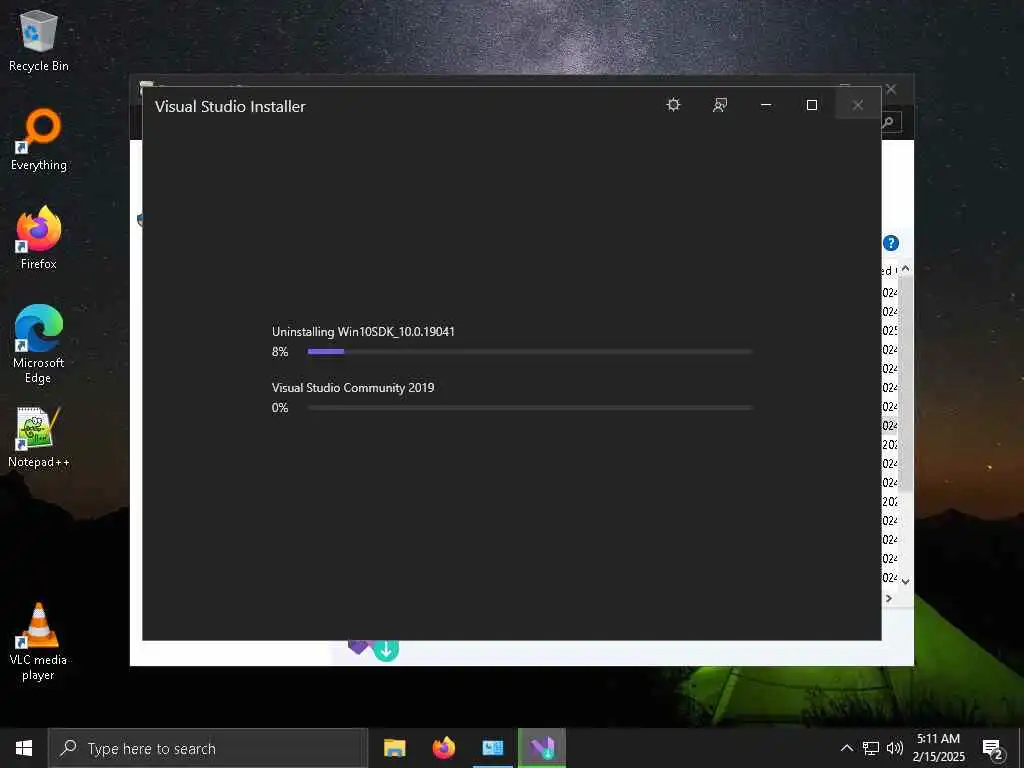This screenshot has height=768, width=1024.
Task: Close the background Control Panel window
Action: click(891, 89)
